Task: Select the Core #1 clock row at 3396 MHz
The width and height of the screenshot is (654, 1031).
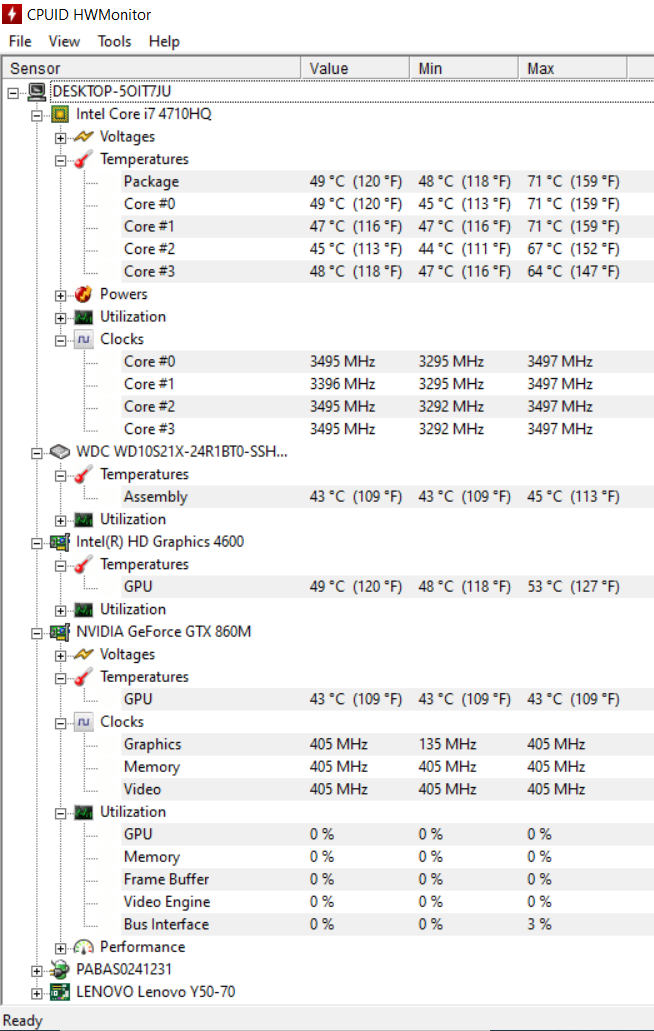Action: [x=388, y=384]
